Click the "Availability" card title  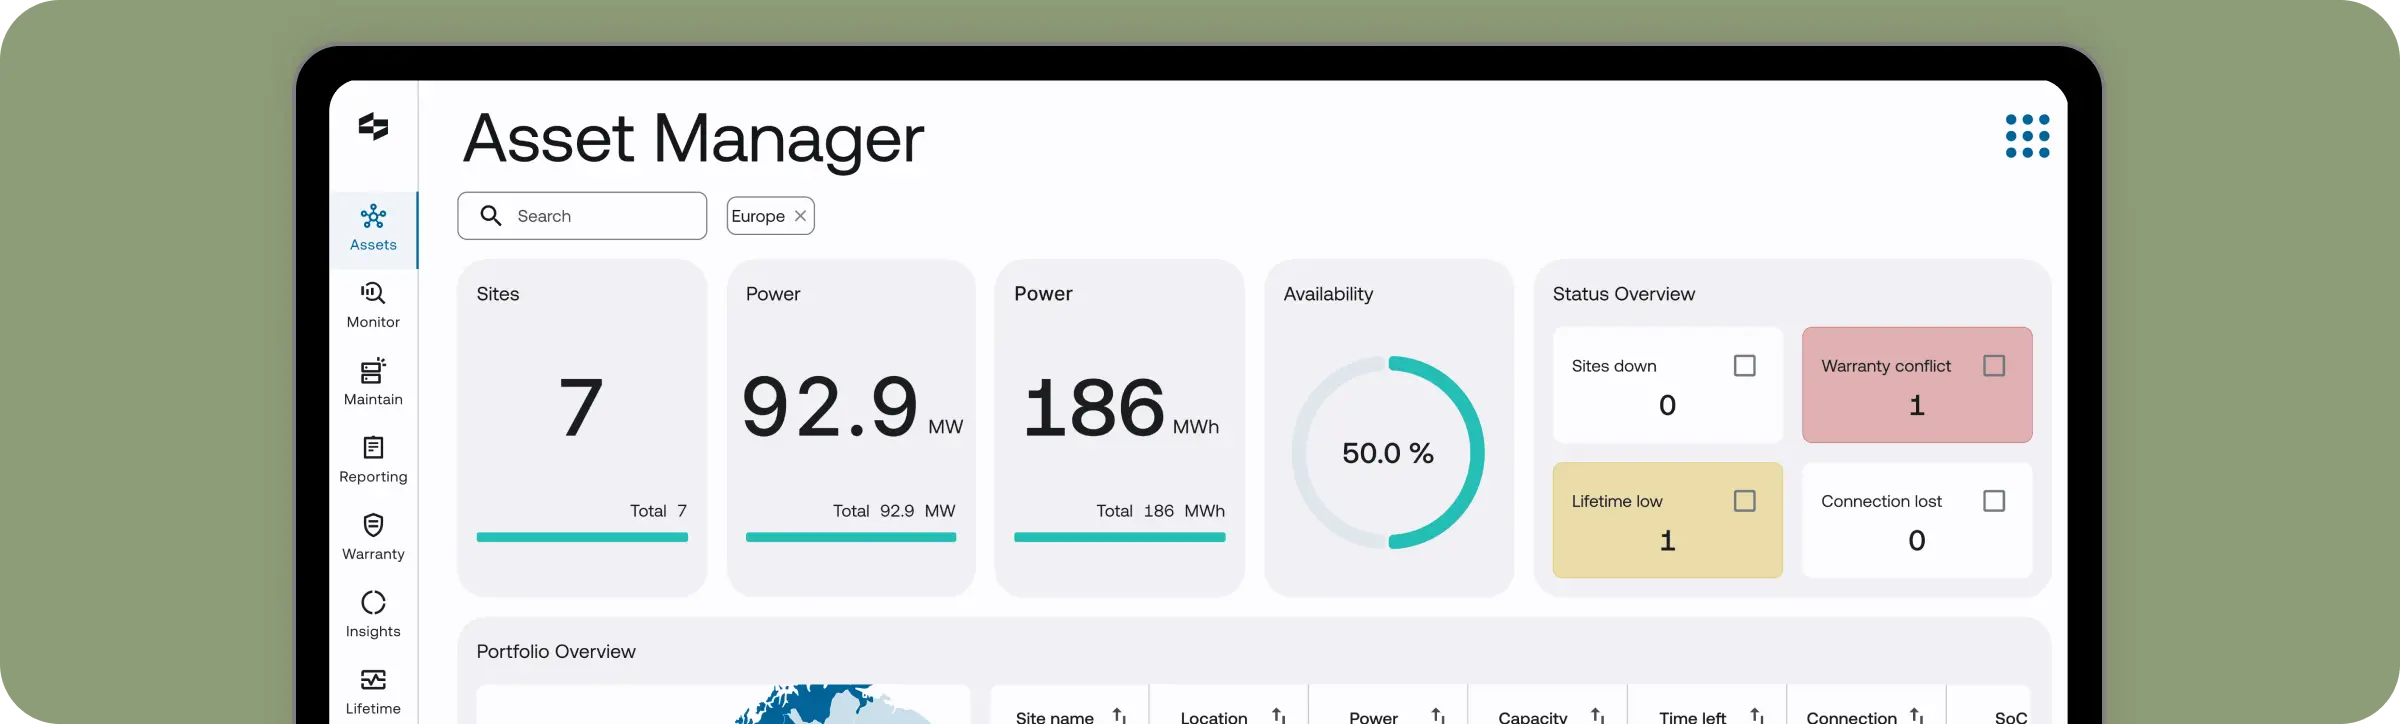pos(1328,294)
